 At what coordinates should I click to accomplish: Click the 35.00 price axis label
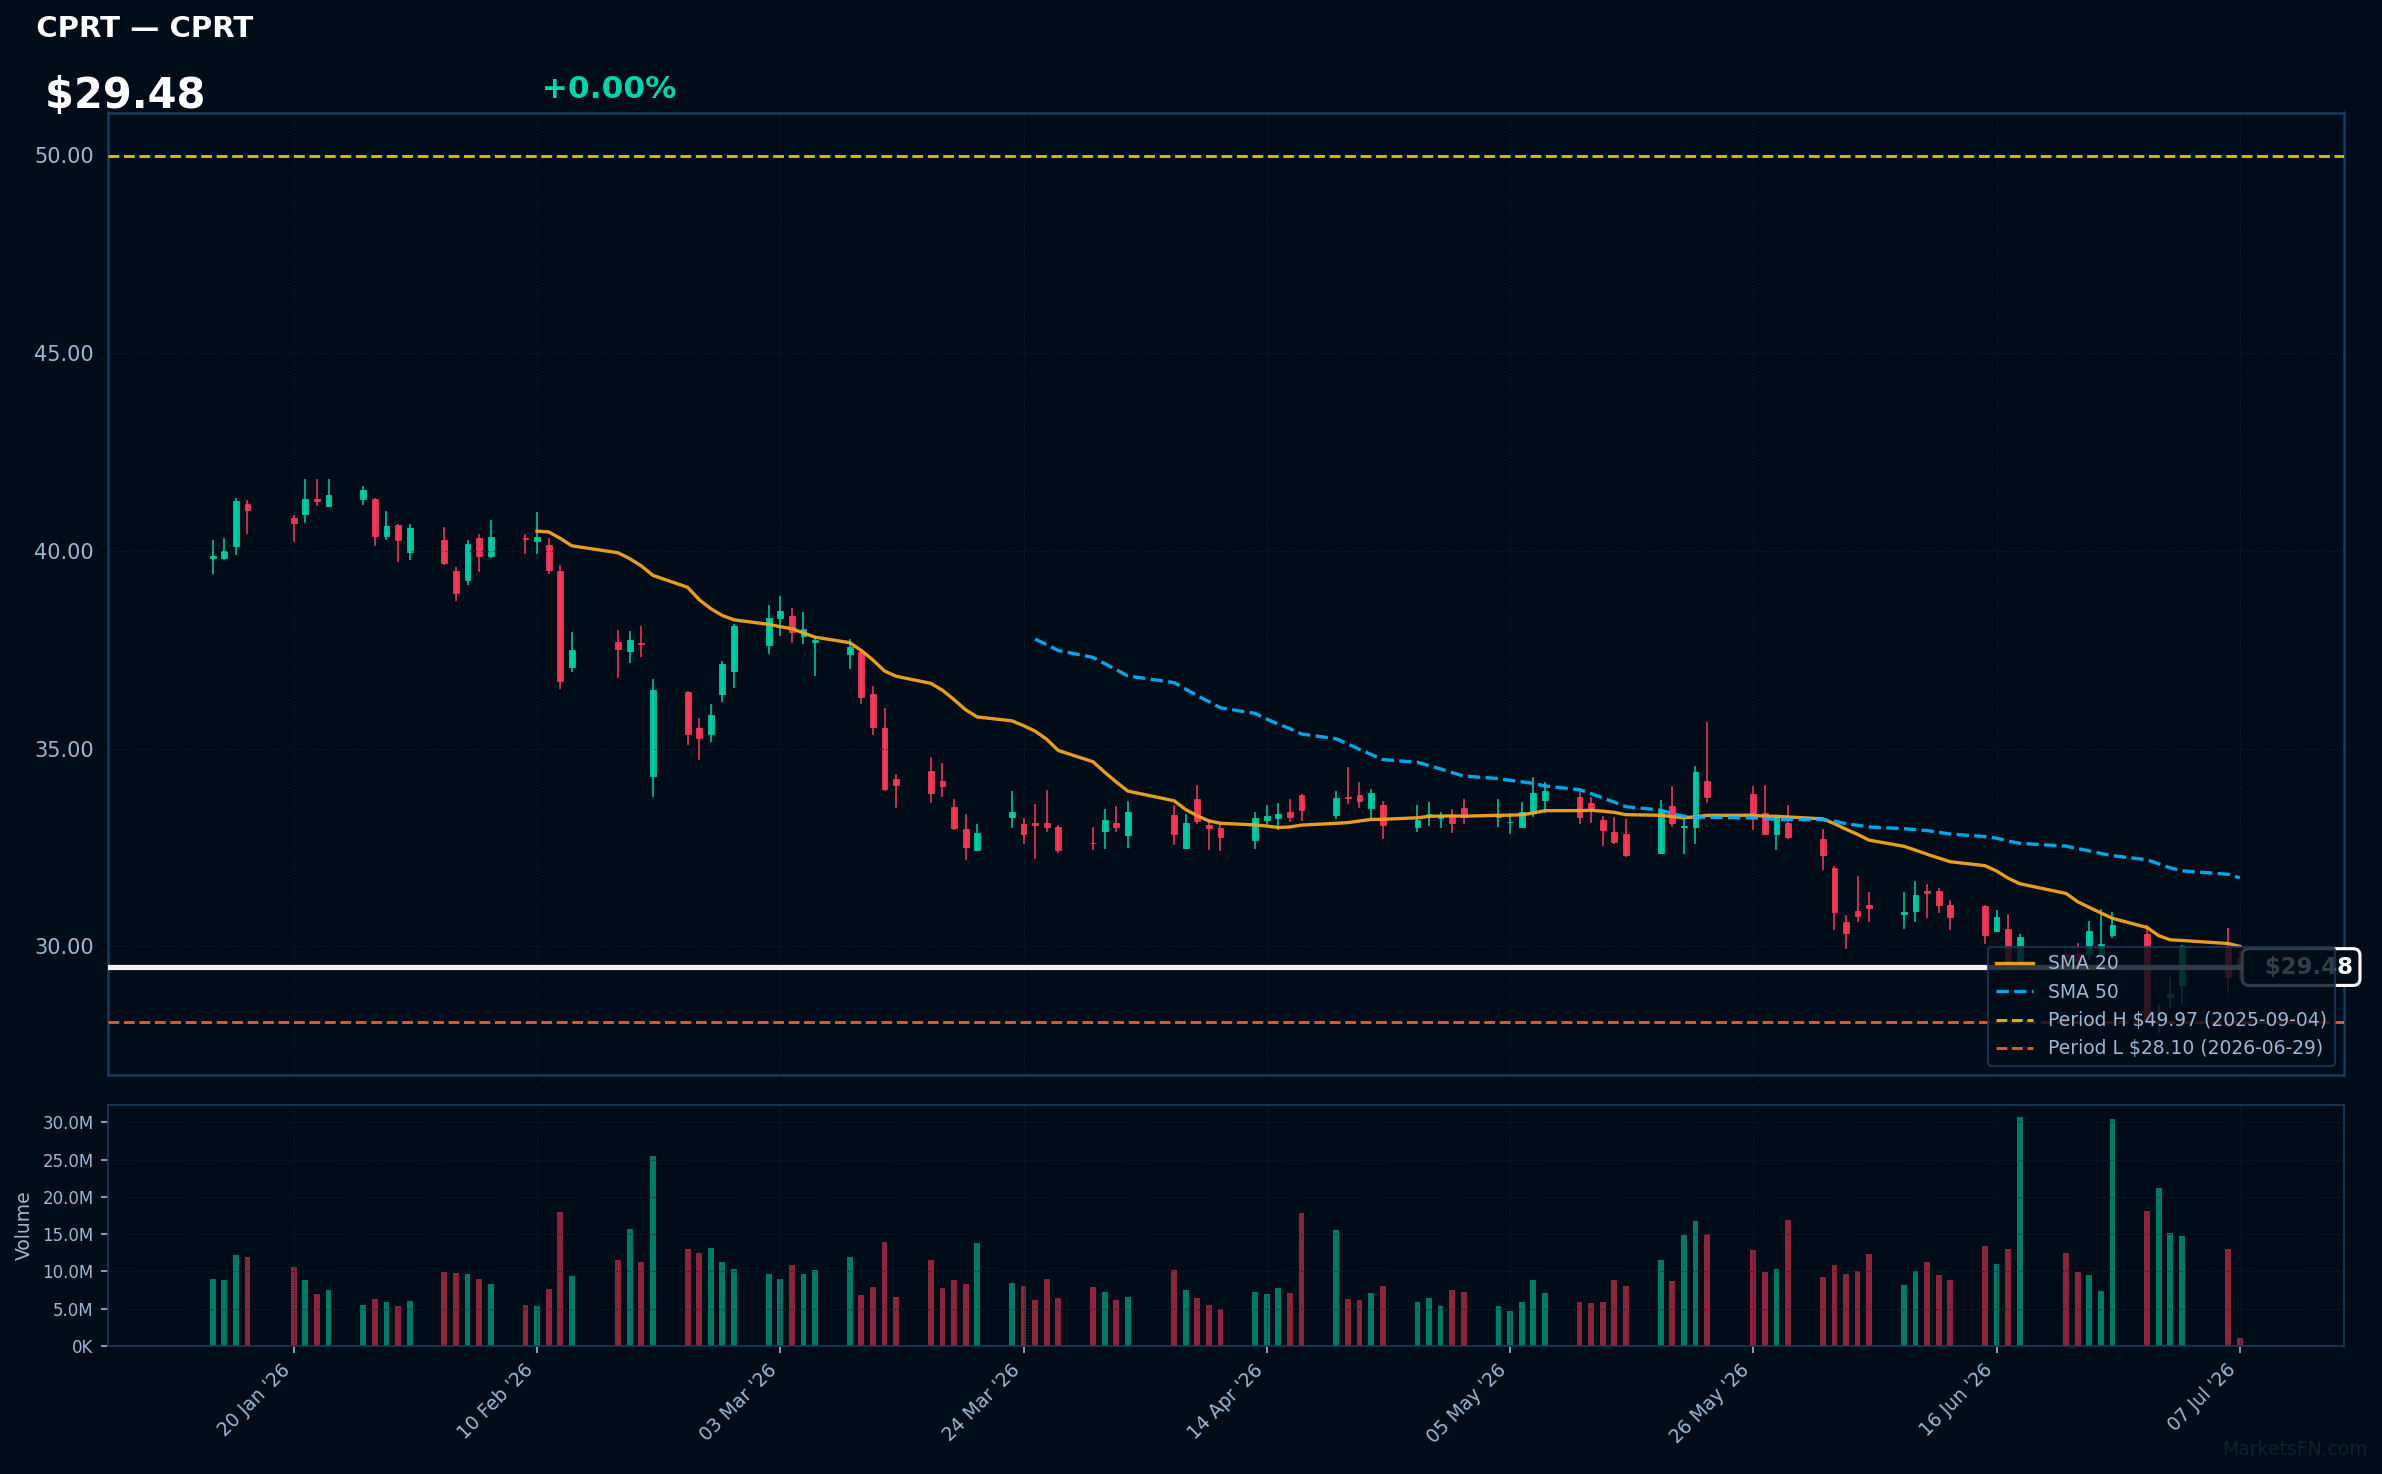point(64,750)
